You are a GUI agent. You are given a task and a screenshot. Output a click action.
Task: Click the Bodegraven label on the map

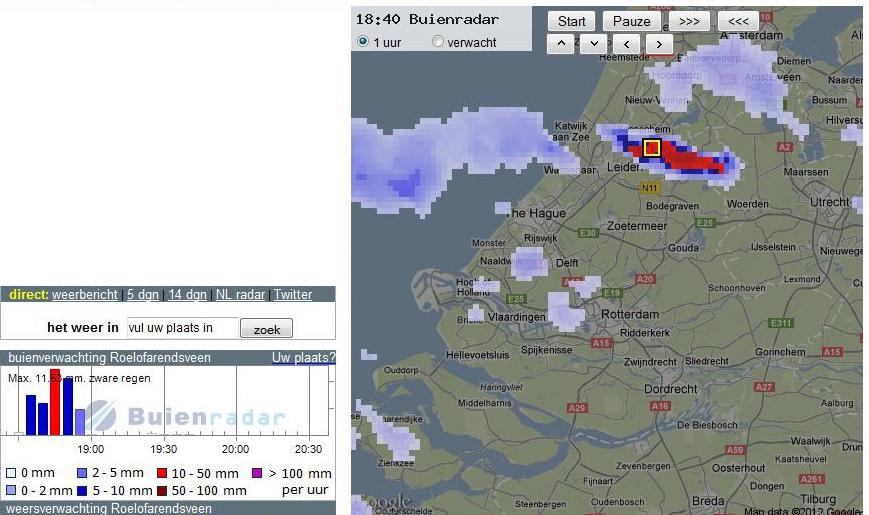coord(672,206)
